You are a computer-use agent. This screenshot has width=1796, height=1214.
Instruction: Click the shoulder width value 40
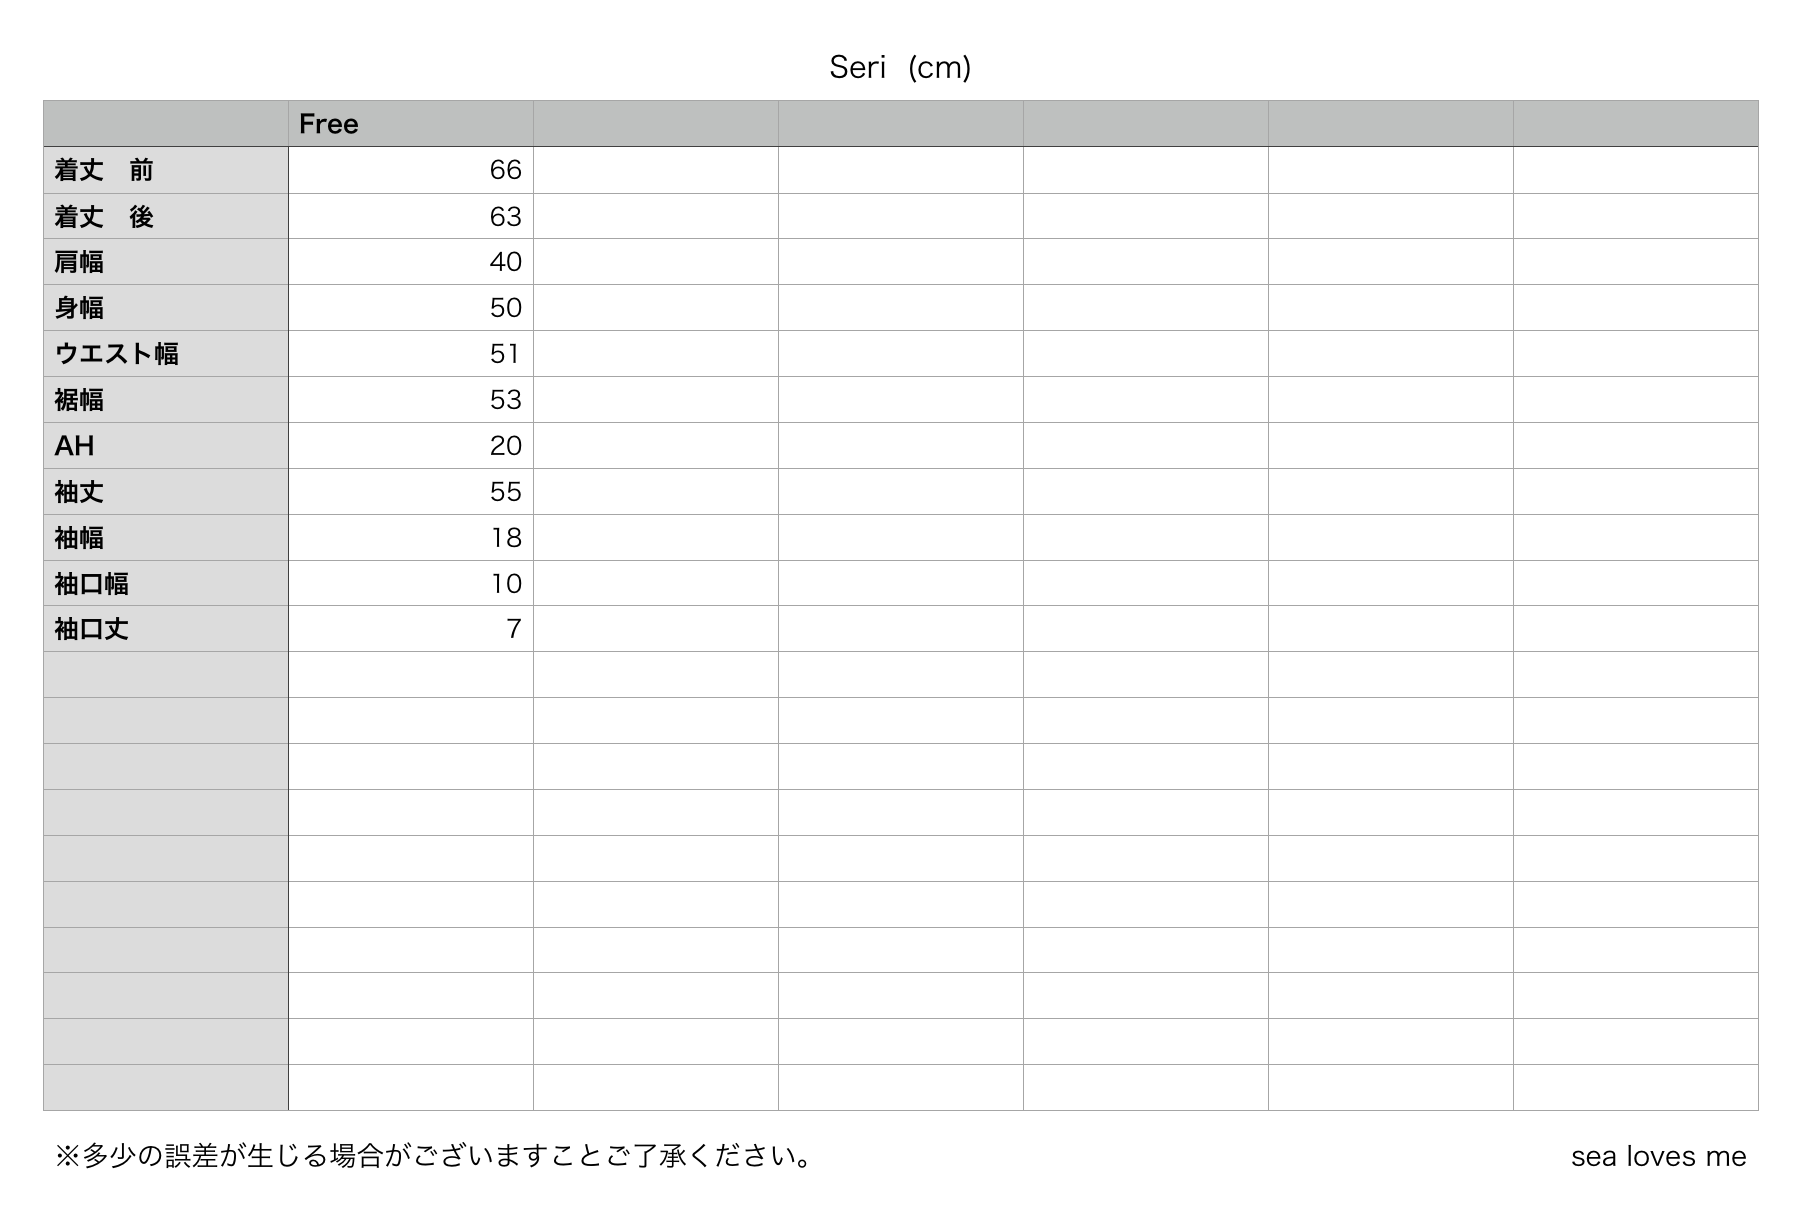(411, 262)
